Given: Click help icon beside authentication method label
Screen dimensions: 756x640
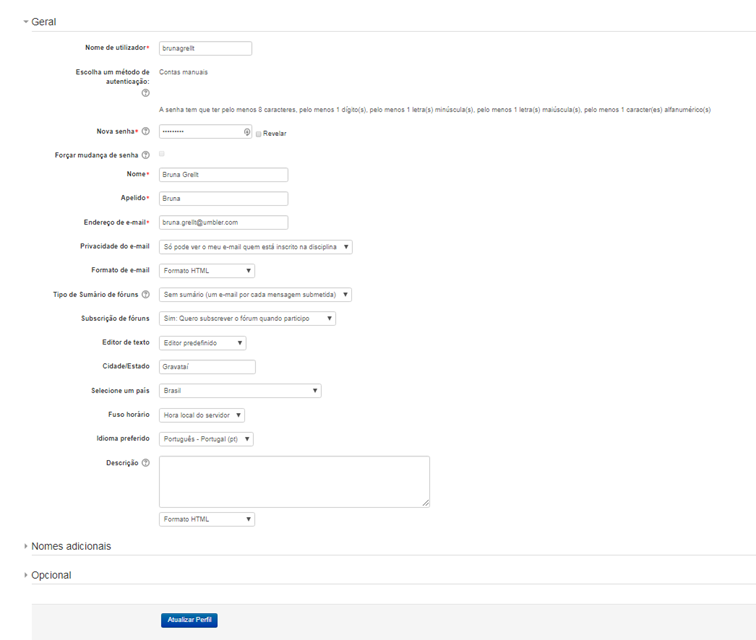Looking at the screenshot, I should (146, 93).
